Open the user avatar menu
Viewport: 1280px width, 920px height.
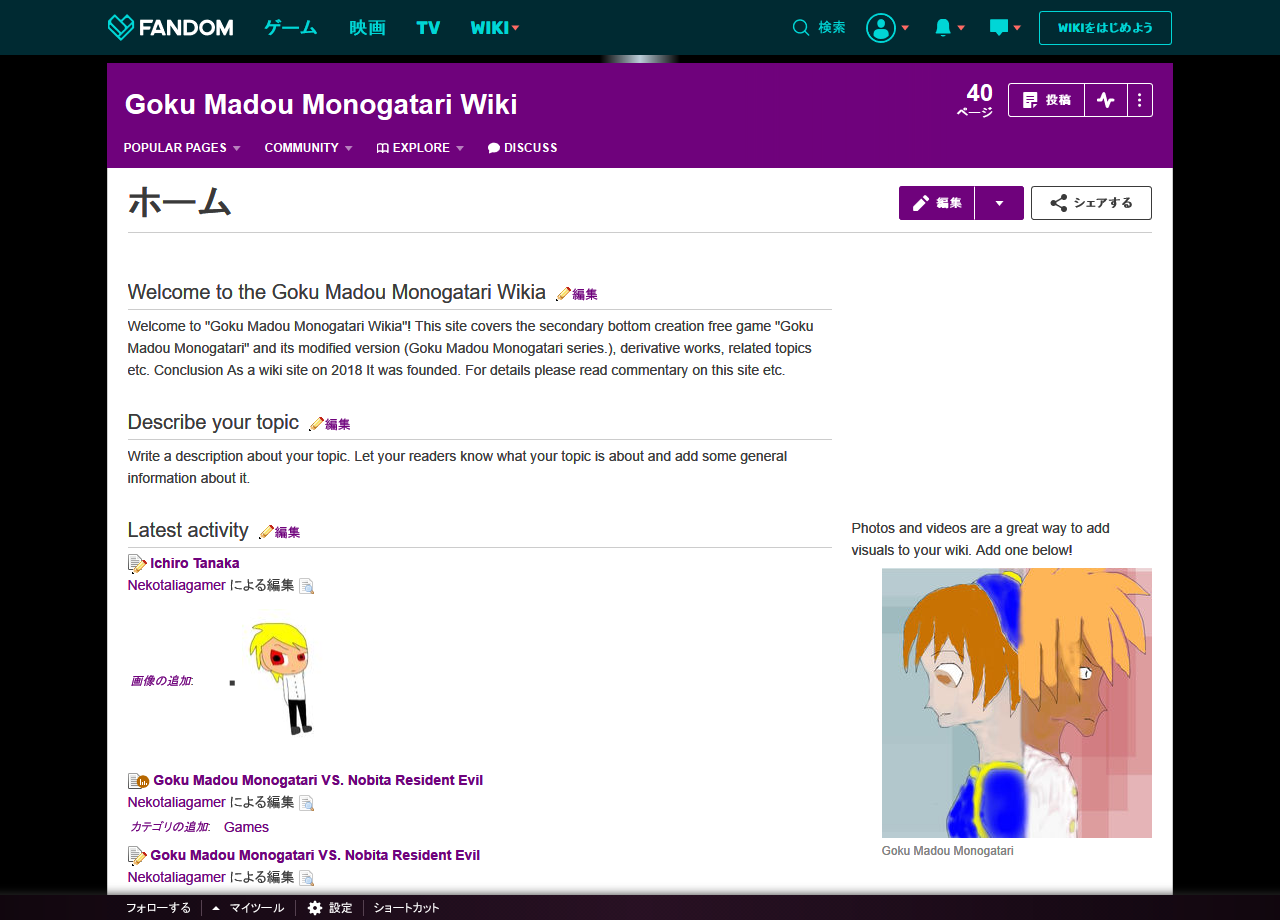coord(881,28)
